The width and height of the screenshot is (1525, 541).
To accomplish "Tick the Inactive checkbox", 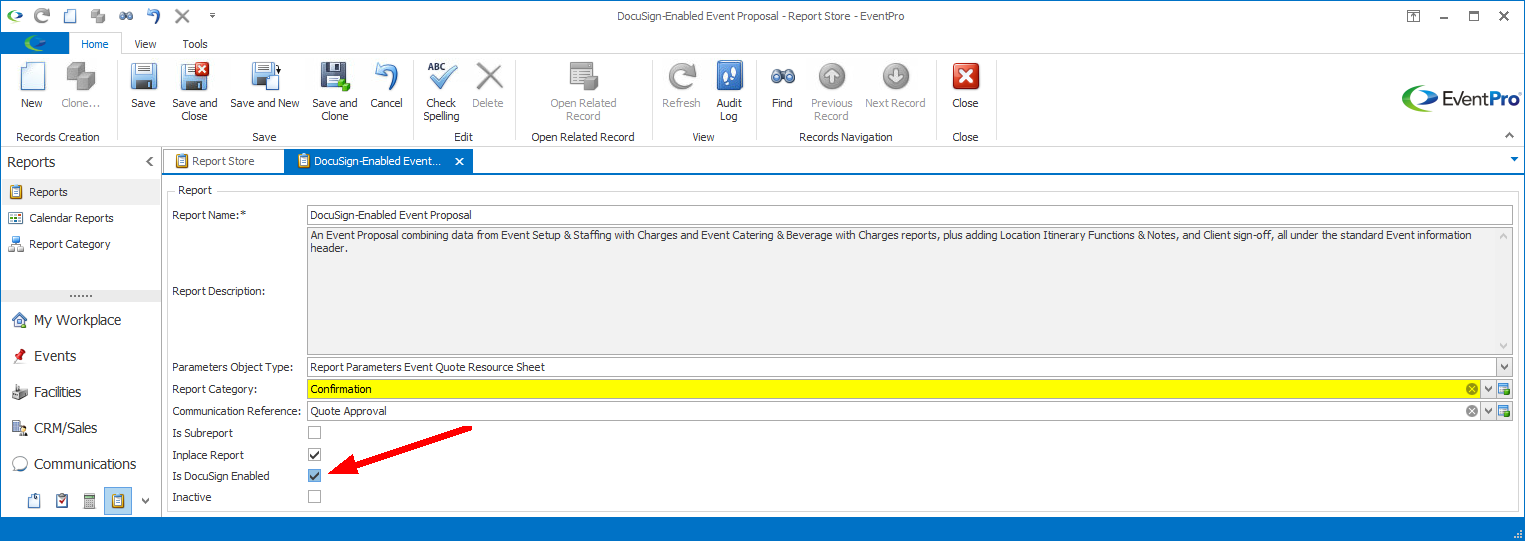I will coord(315,497).
